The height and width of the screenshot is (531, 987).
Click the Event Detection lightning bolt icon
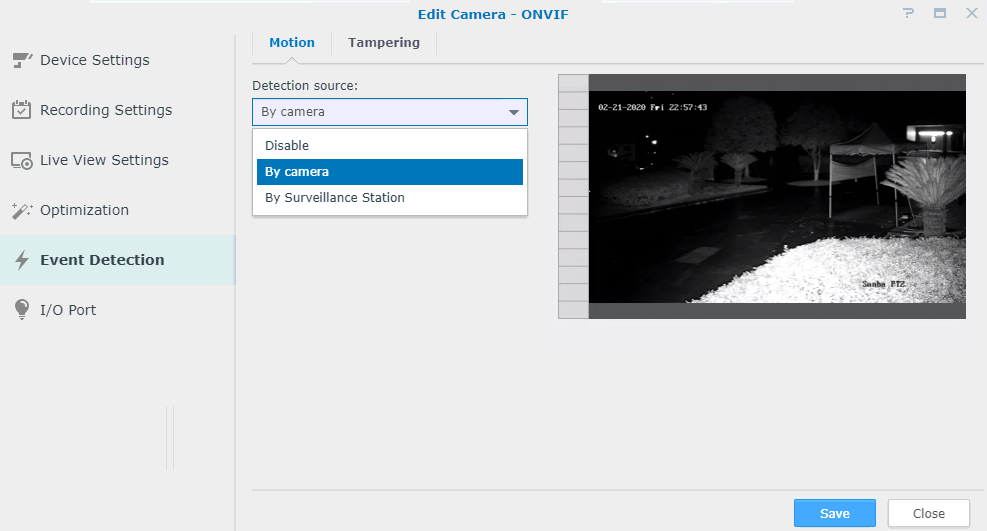click(22, 260)
